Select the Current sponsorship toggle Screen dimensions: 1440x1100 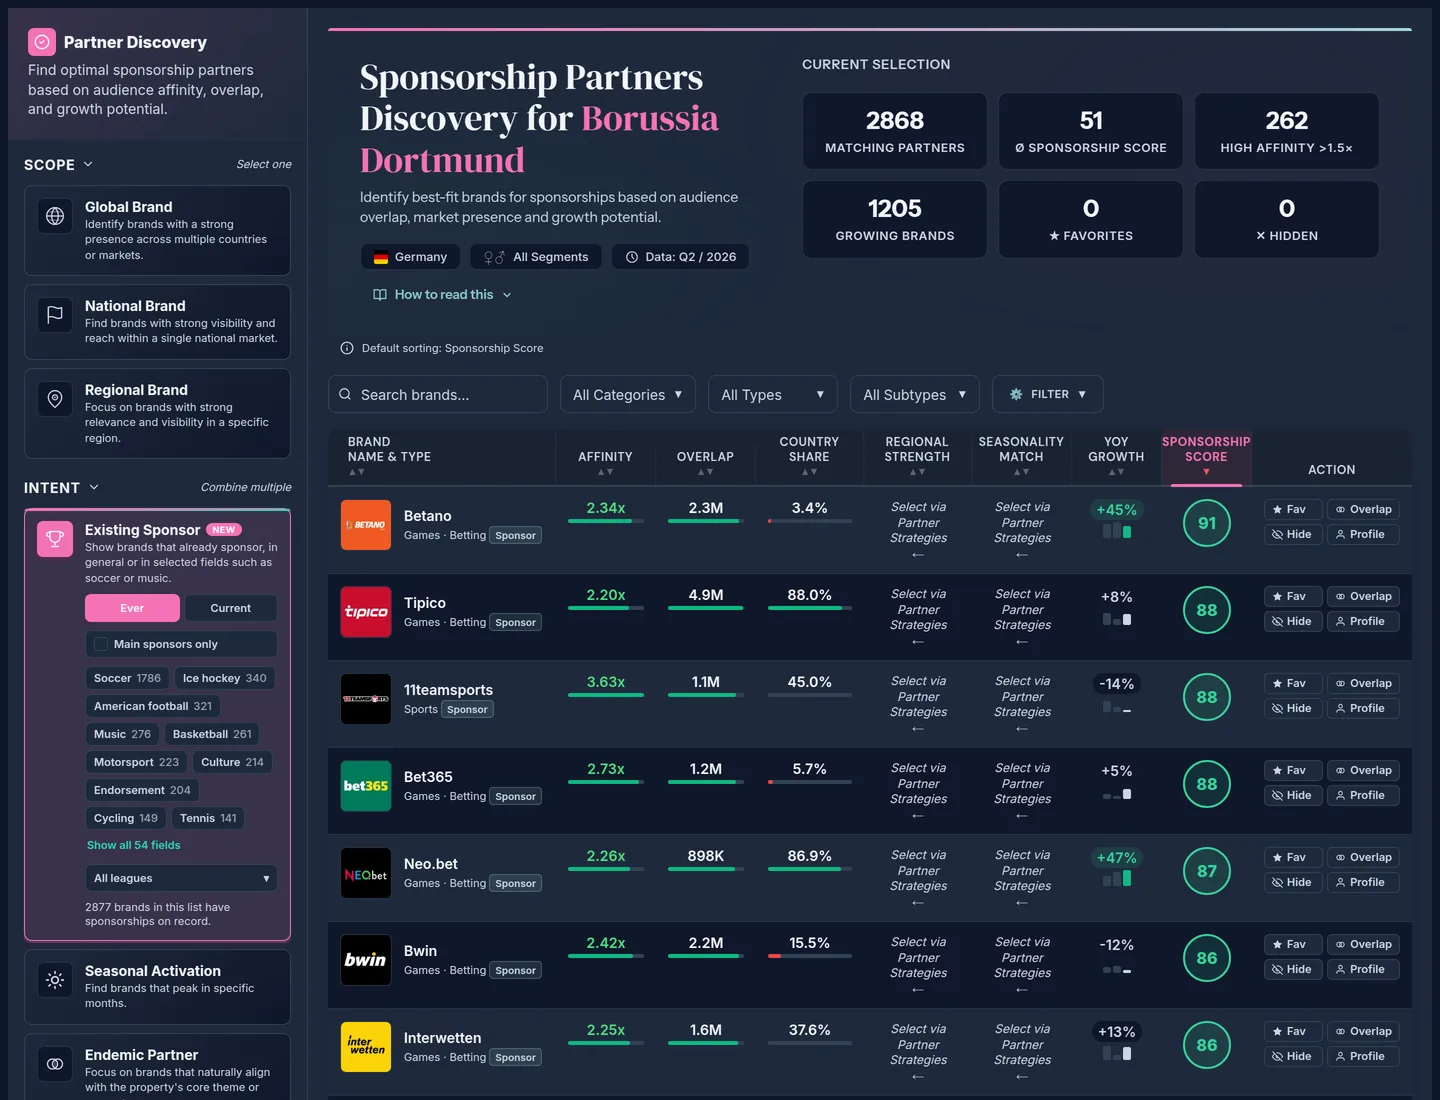pyautogui.click(x=231, y=608)
